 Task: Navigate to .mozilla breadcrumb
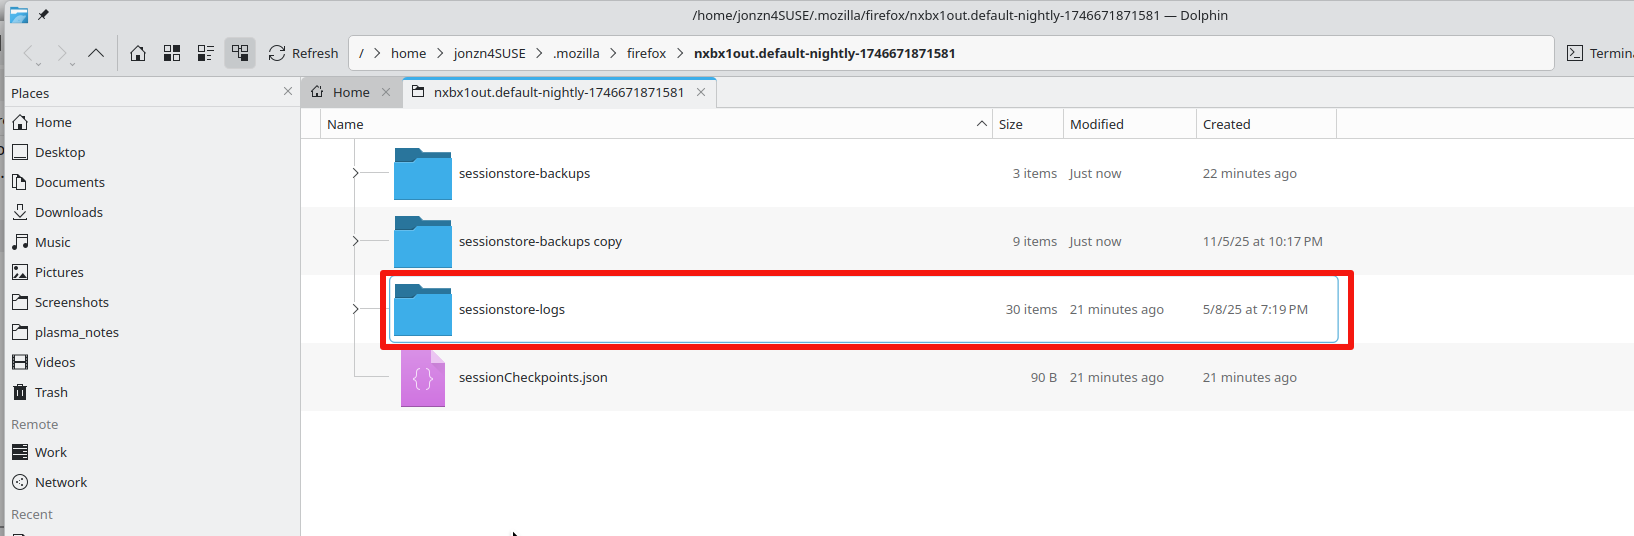pos(576,53)
